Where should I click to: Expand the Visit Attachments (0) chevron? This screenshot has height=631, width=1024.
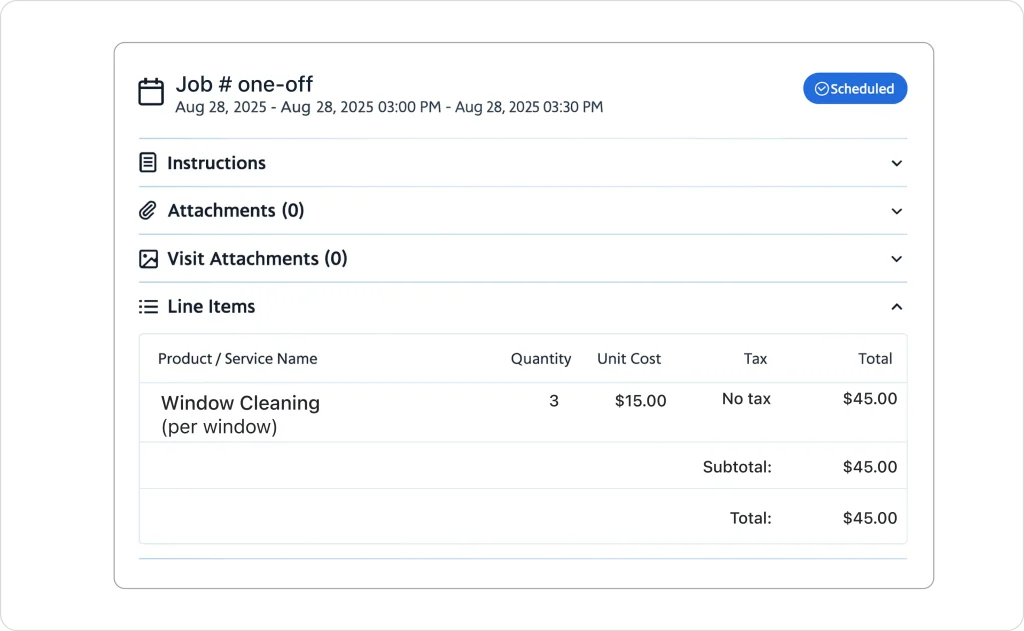pyautogui.click(x=896, y=259)
